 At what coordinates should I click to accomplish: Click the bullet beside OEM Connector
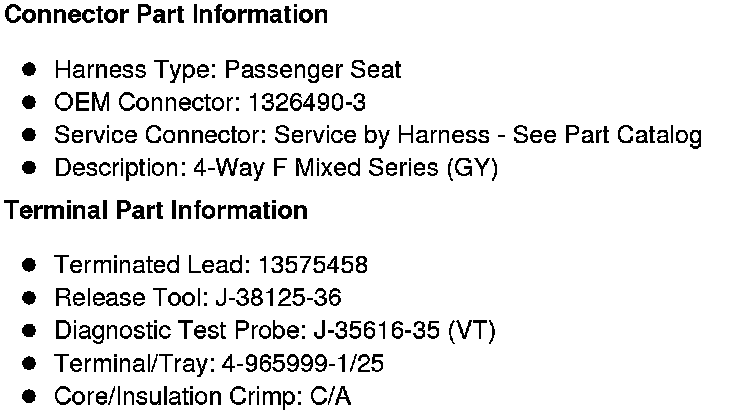click(30, 102)
